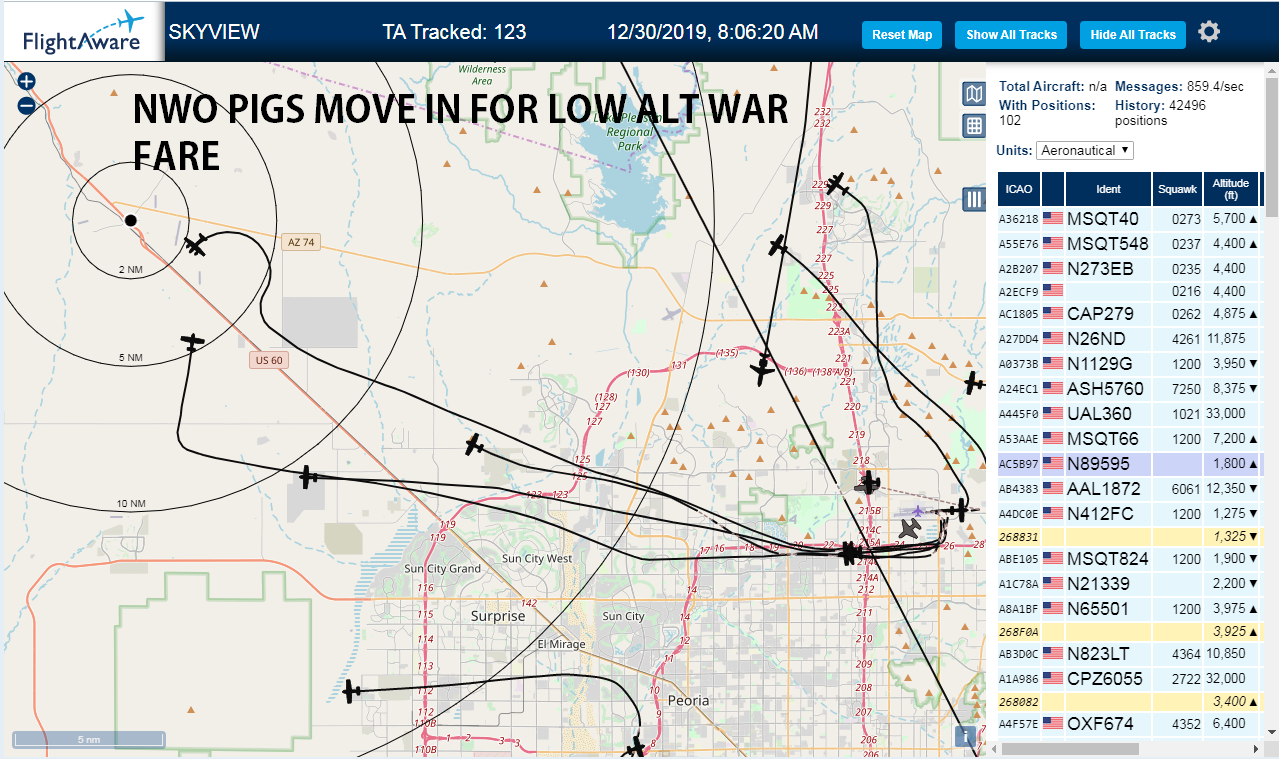Click the US flag in CAP279 row

(x=1053, y=313)
